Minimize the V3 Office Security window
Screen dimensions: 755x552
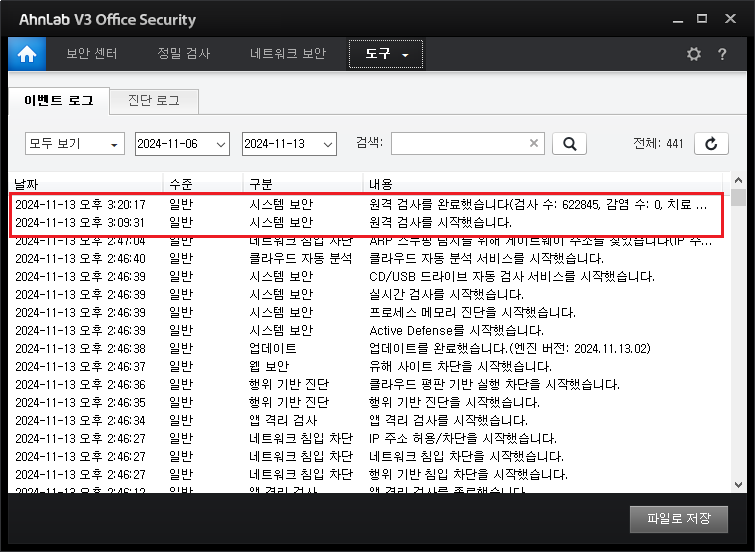pos(678,20)
